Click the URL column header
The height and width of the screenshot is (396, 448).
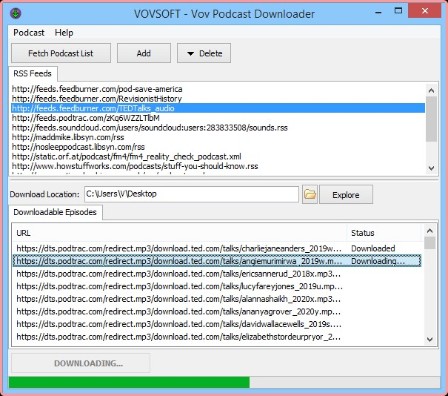pyautogui.click(x=180, y=233)
